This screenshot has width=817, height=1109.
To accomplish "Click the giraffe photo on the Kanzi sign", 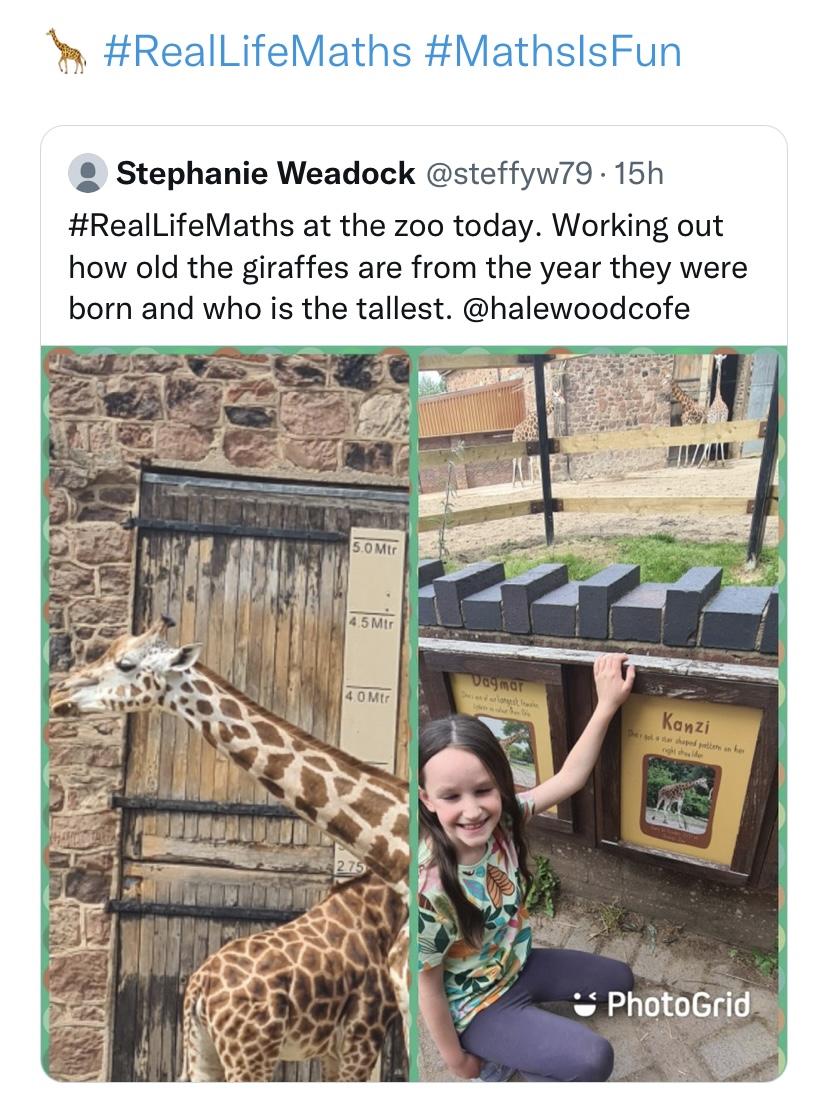I will point(679,795).
